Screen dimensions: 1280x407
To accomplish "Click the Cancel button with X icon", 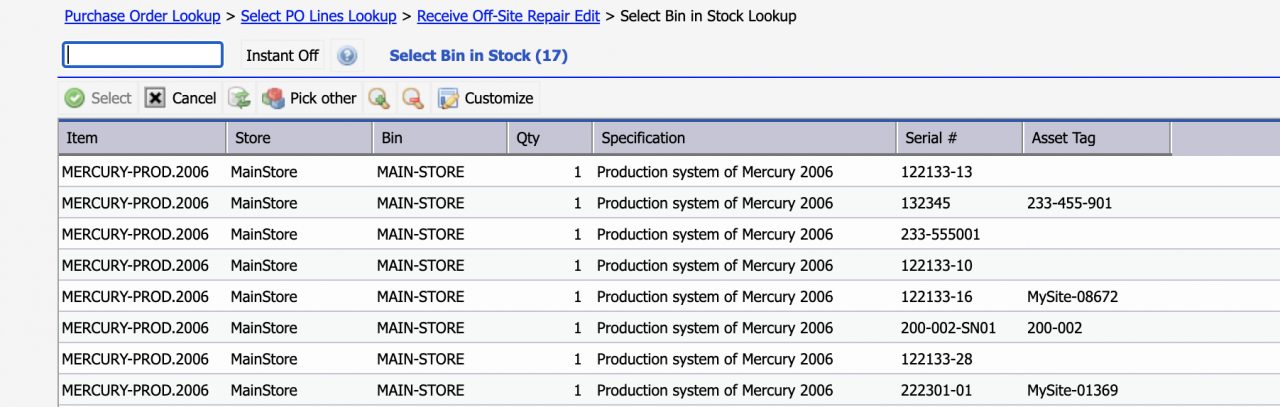I will 180,98.
